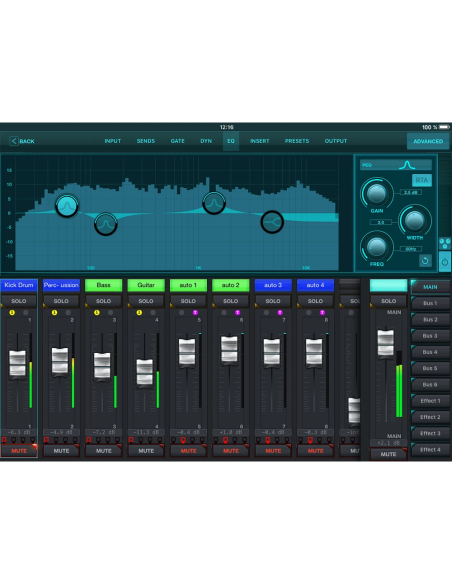
Task: Select the Percussion channel name label
Action: 61,285
